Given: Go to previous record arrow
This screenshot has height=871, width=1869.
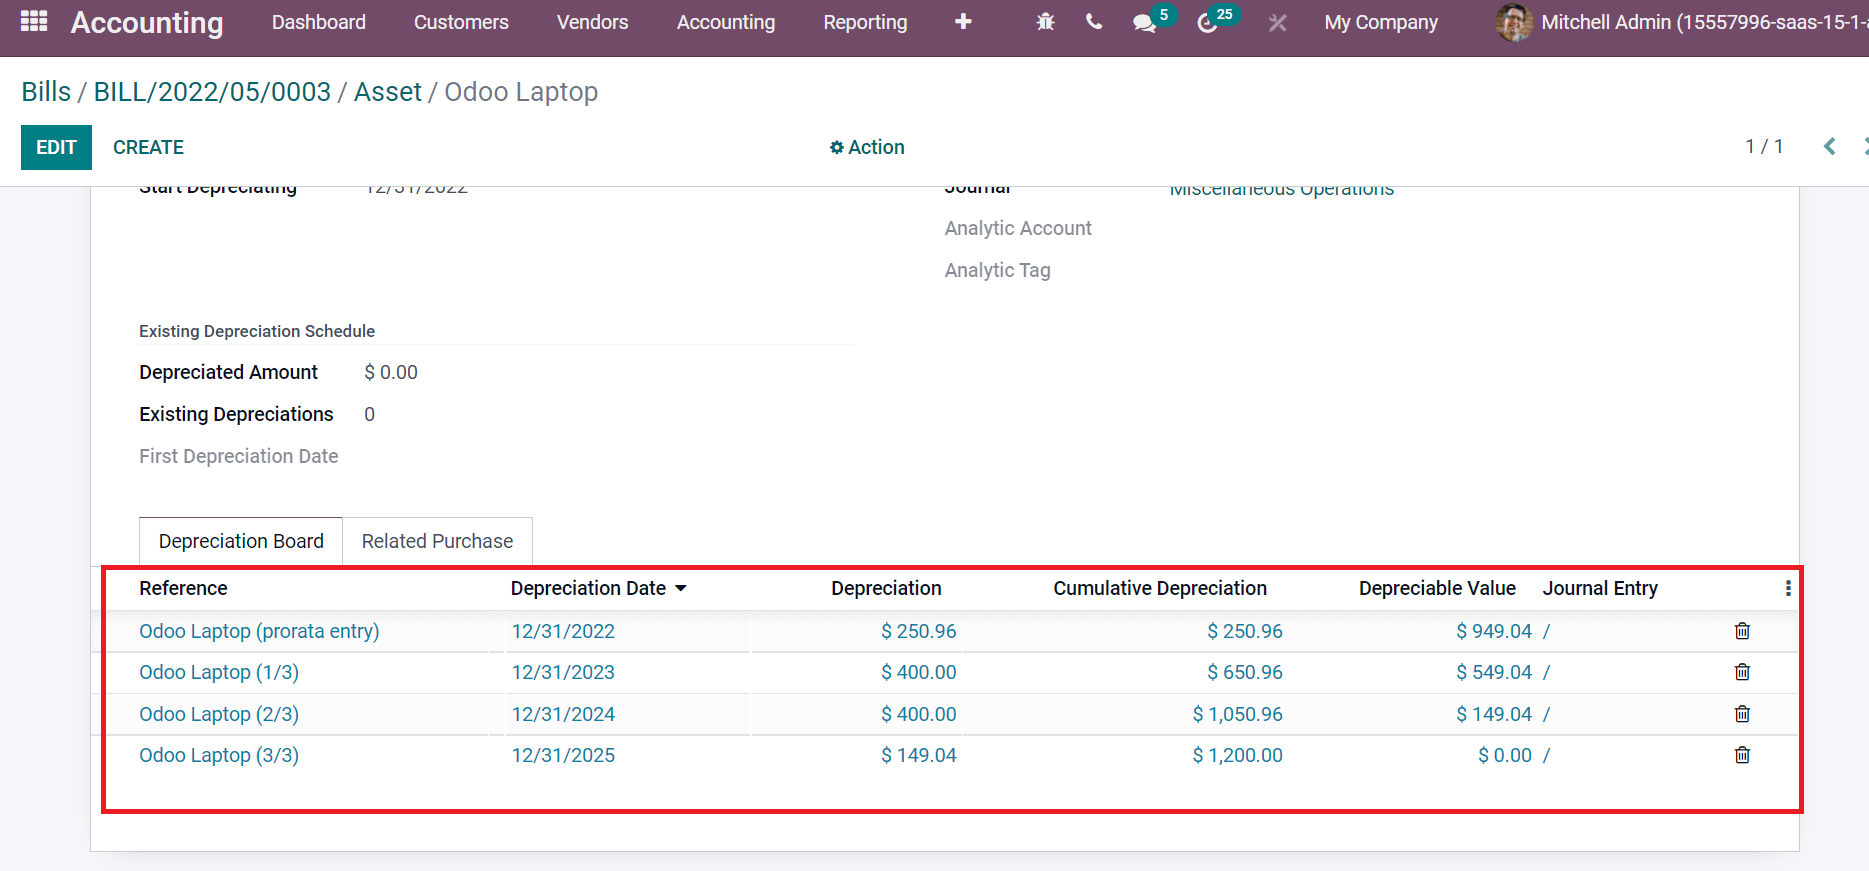Looking at the screenshot, I should (x=1829, y=147).
